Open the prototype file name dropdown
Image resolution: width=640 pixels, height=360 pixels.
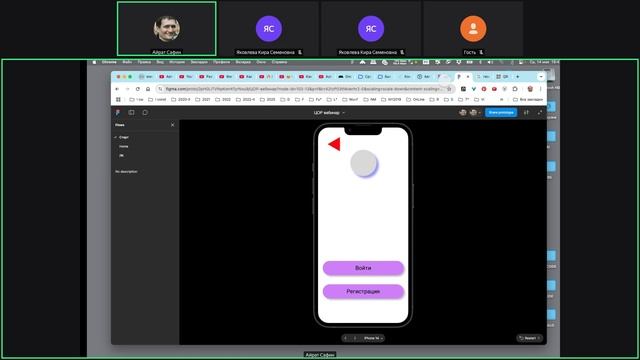coord(329,113)
